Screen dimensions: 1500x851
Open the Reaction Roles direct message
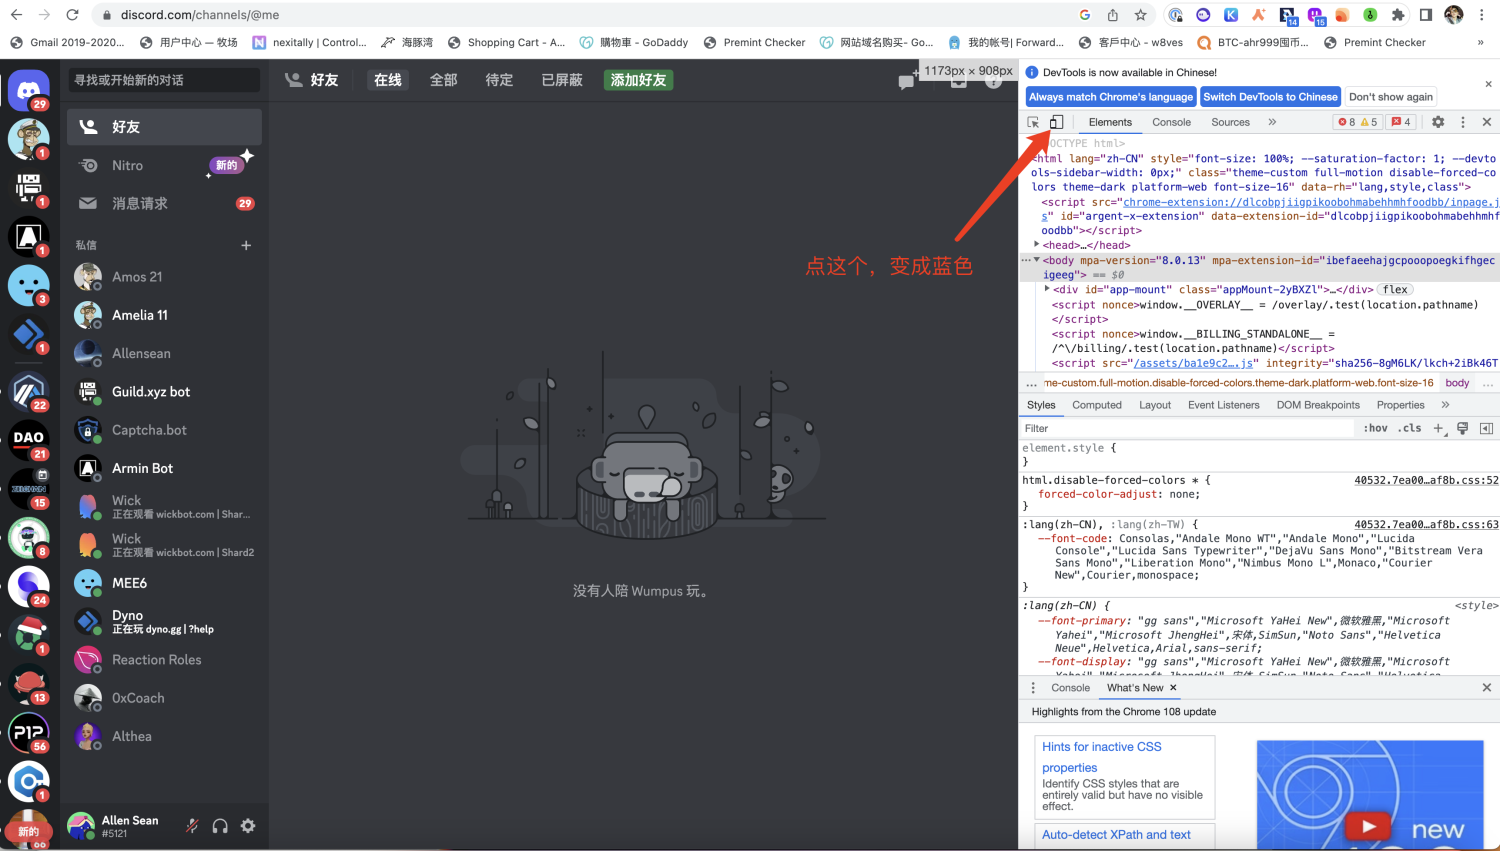click(164, 660)
